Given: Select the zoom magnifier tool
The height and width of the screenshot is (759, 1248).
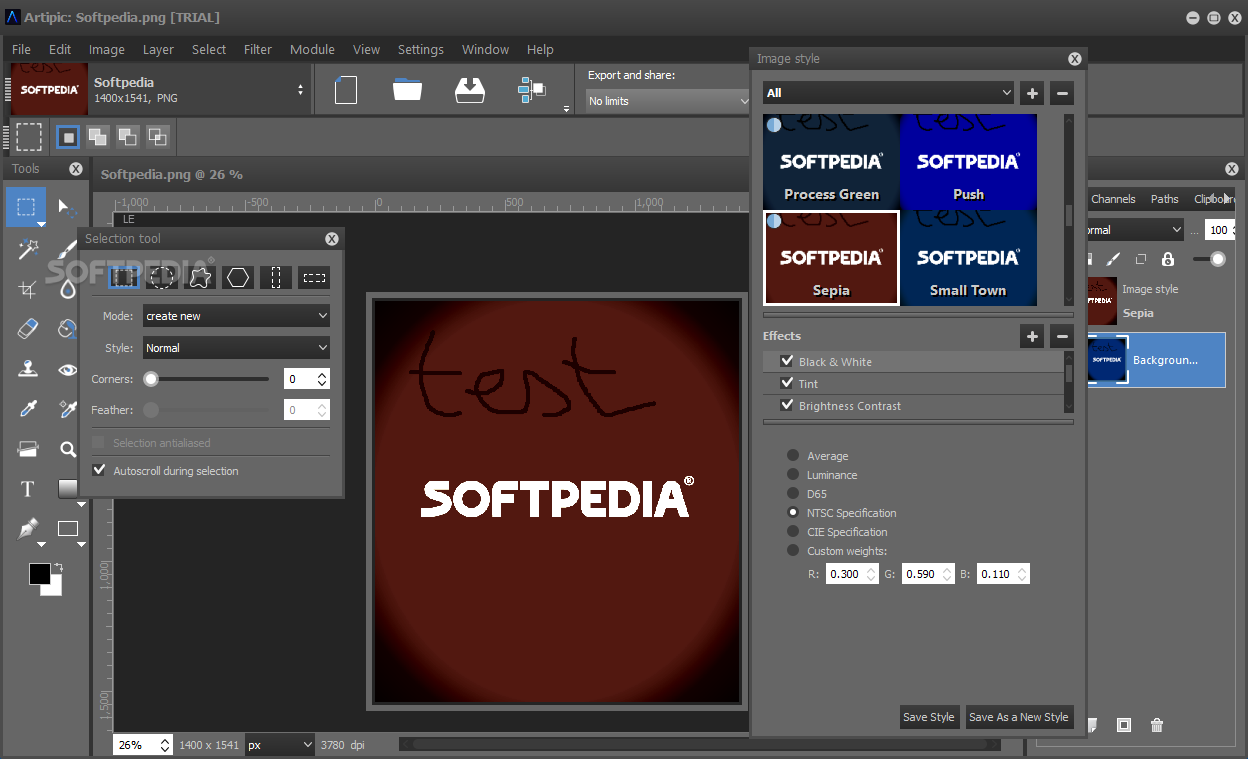Looking at the screenshot, I should pos(68,449).
